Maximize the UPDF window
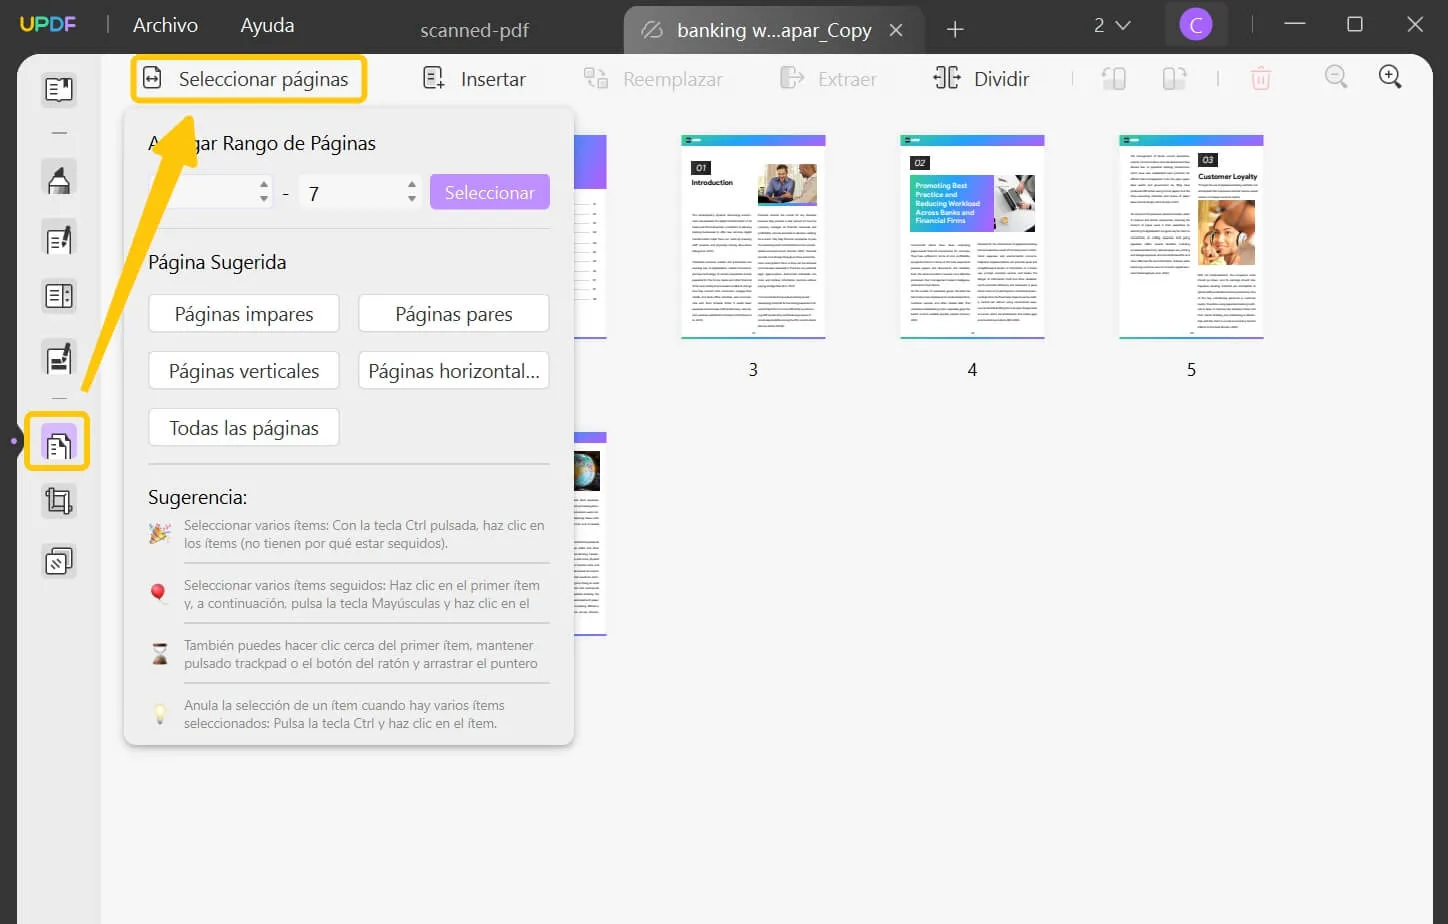Viewport: 1448px width, 924px height. (1355, 24)
